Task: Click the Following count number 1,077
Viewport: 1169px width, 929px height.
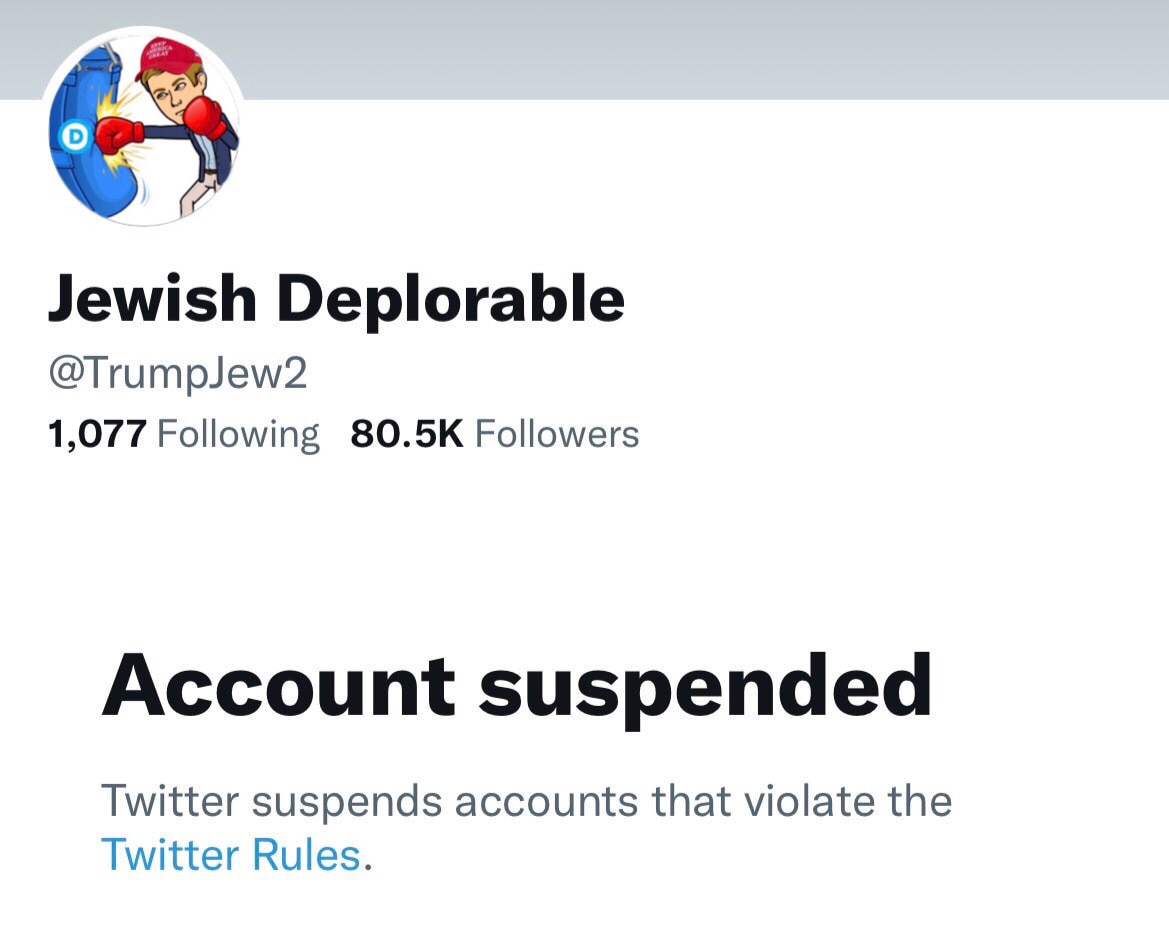Action: pyautogui.click(x=95, y=432)
